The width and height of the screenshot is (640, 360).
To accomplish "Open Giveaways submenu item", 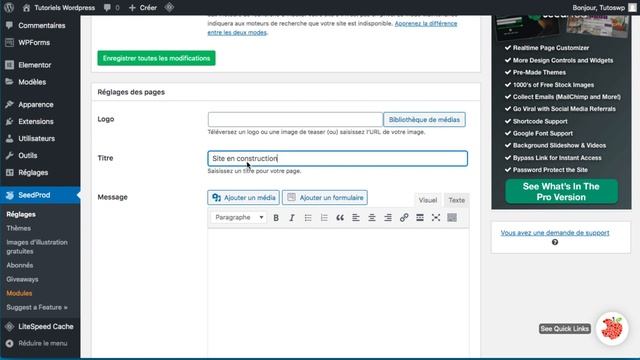I will (x=22, y=279).
